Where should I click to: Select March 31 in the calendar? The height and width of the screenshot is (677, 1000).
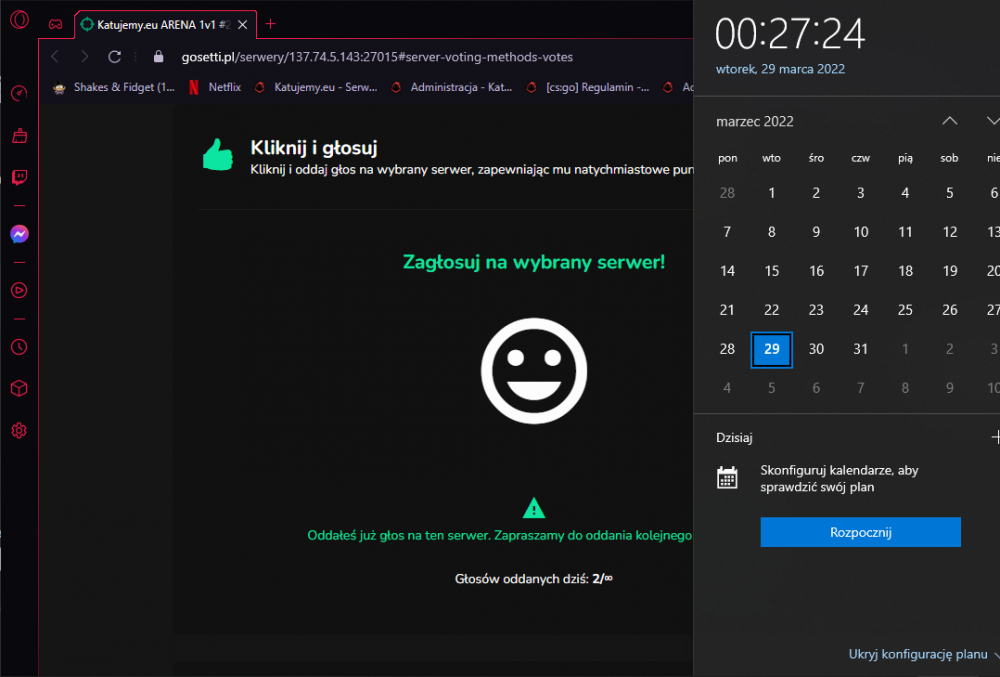[860, 349]
